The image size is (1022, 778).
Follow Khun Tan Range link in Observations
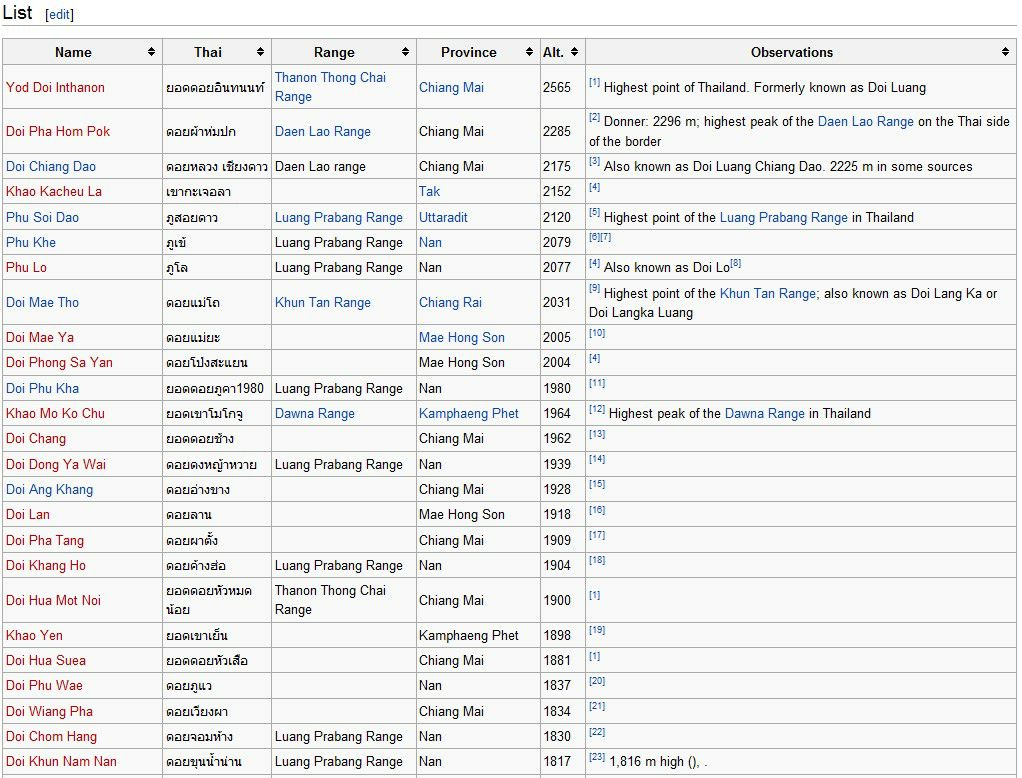(768, 293)
